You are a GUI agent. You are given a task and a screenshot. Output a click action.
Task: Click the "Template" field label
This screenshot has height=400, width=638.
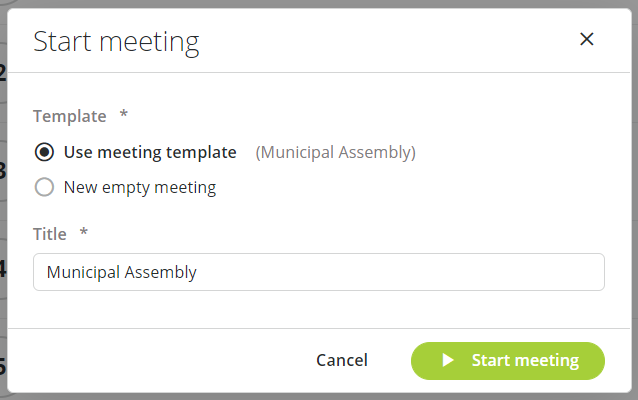[x=70, y=116]
